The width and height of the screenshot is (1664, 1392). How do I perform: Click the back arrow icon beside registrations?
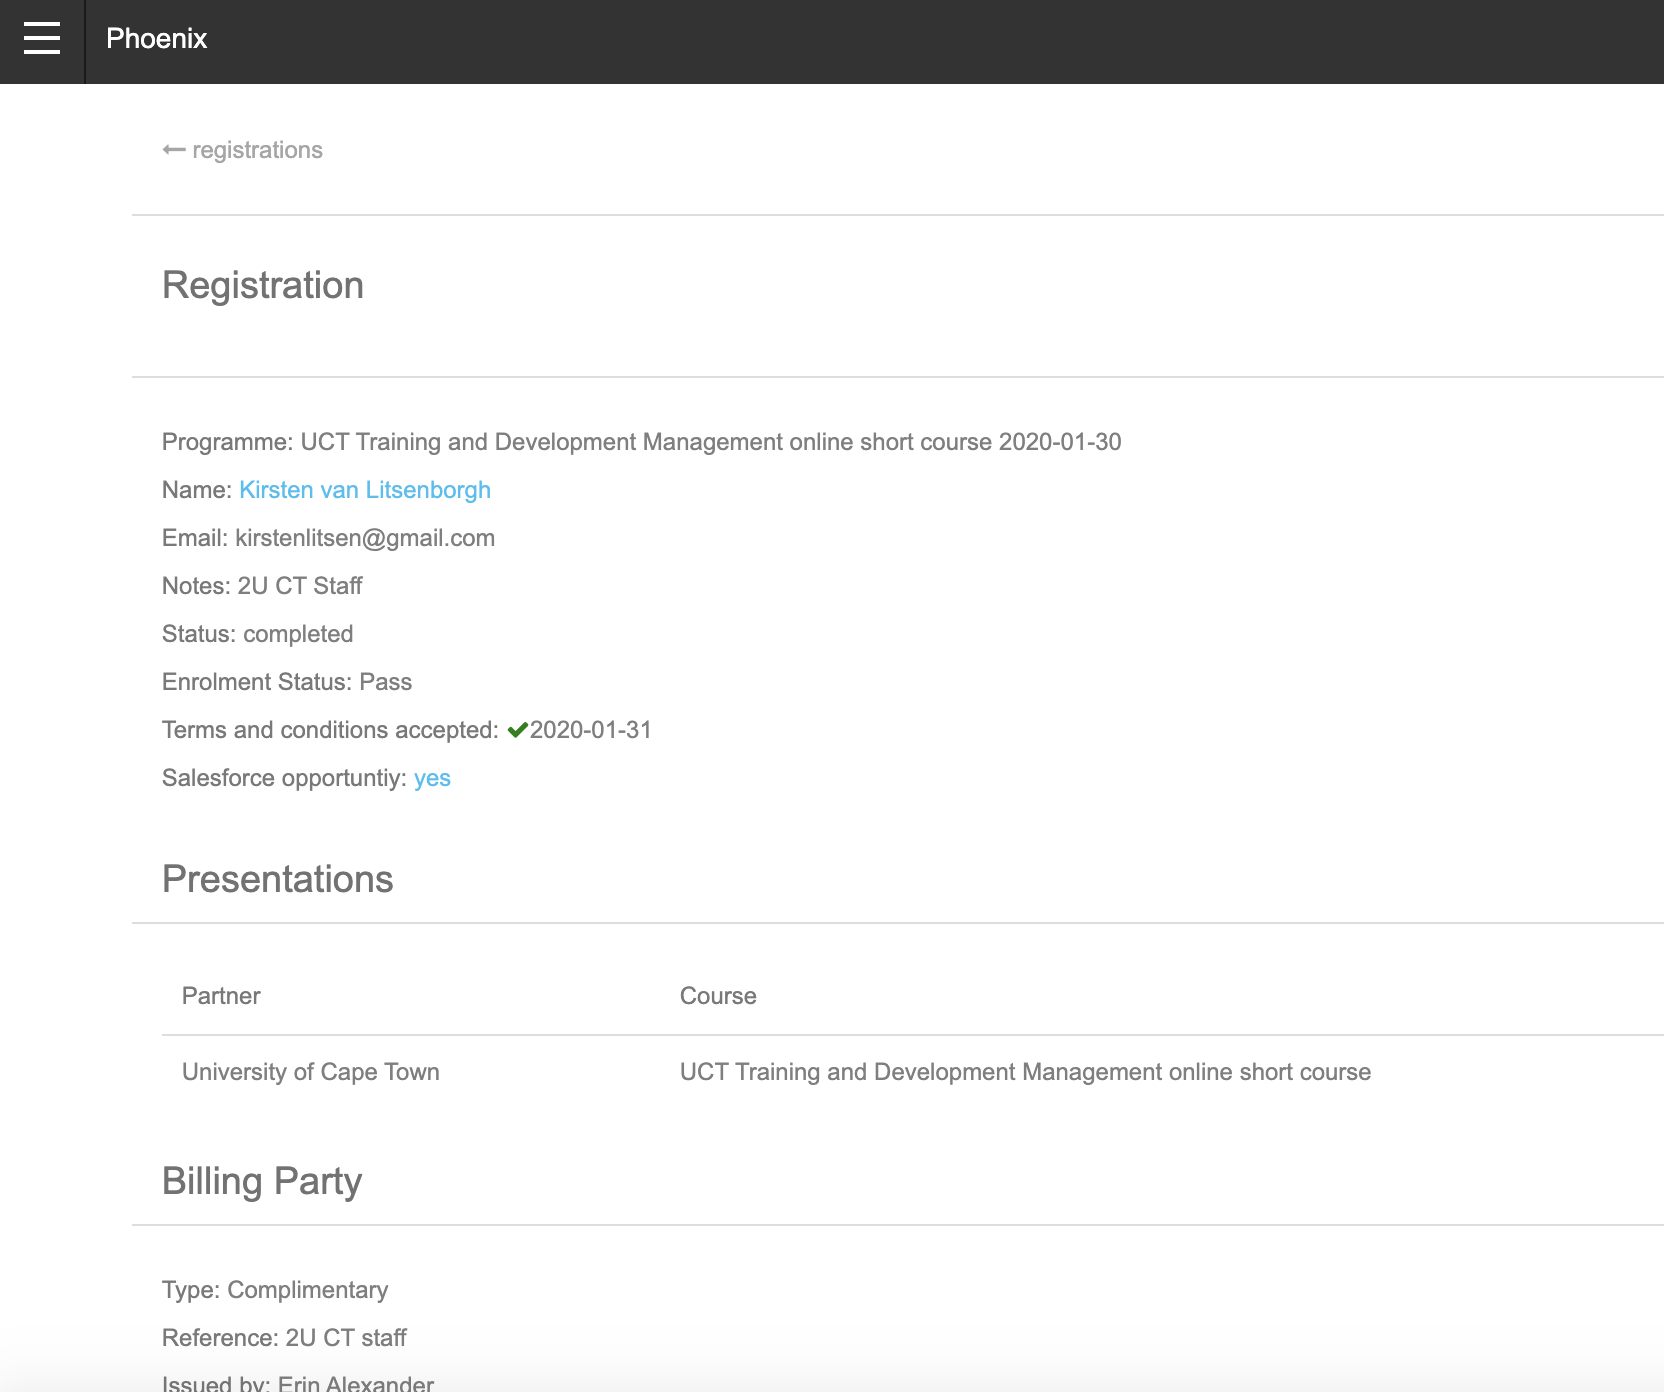pos(174,150)
